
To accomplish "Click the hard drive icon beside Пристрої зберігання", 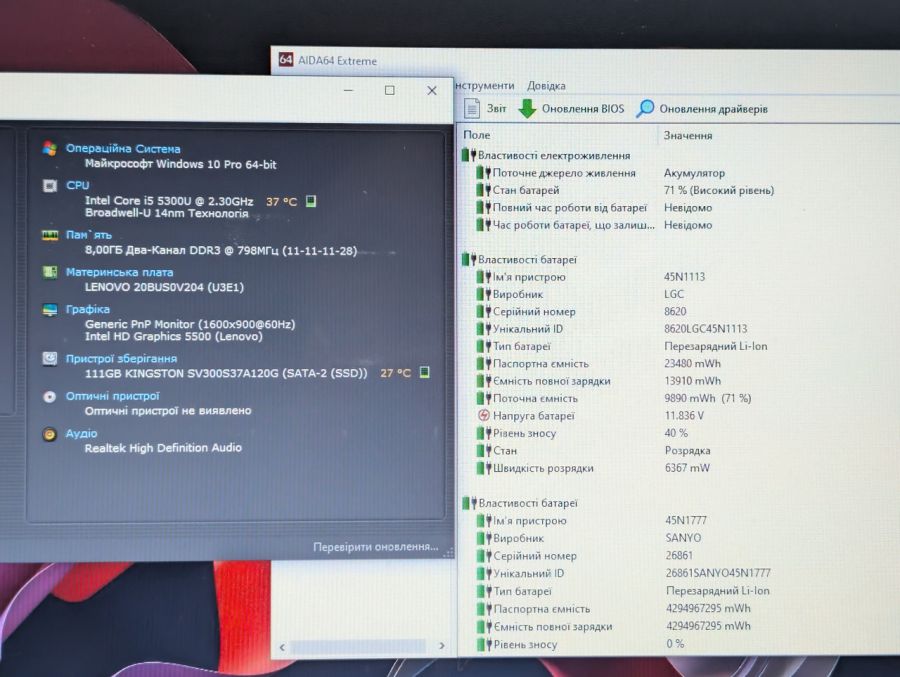I will coord(50,358).
